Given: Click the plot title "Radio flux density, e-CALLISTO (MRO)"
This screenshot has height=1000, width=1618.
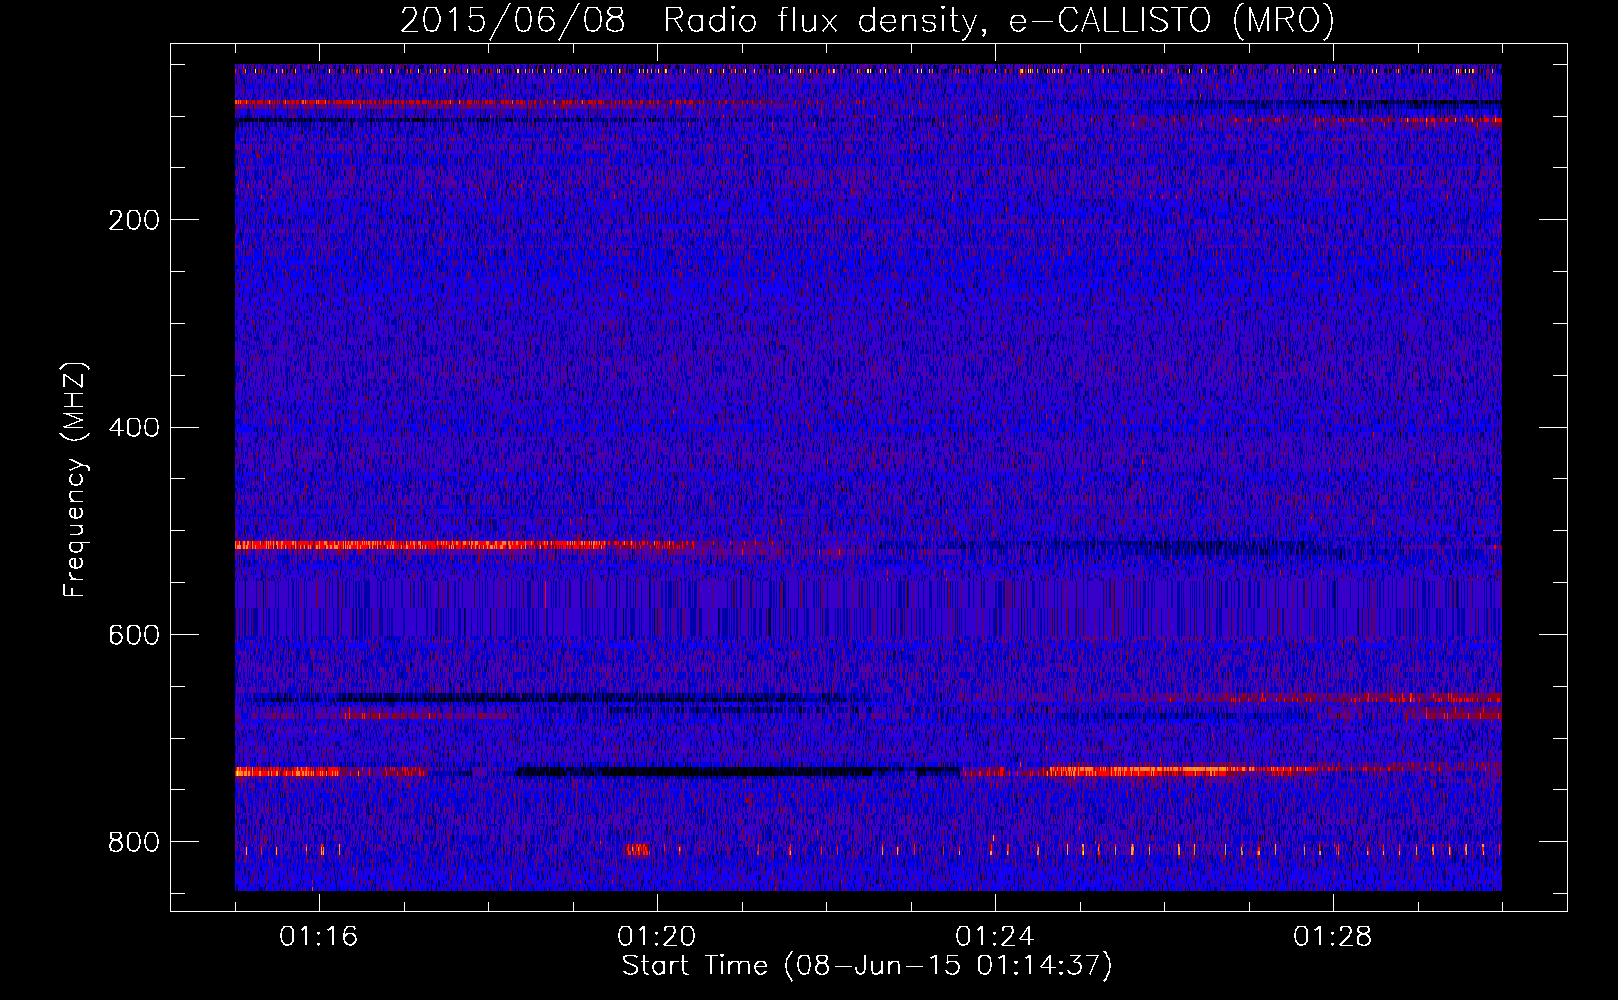Looking at the screenshot, I should tap(999, 21).
